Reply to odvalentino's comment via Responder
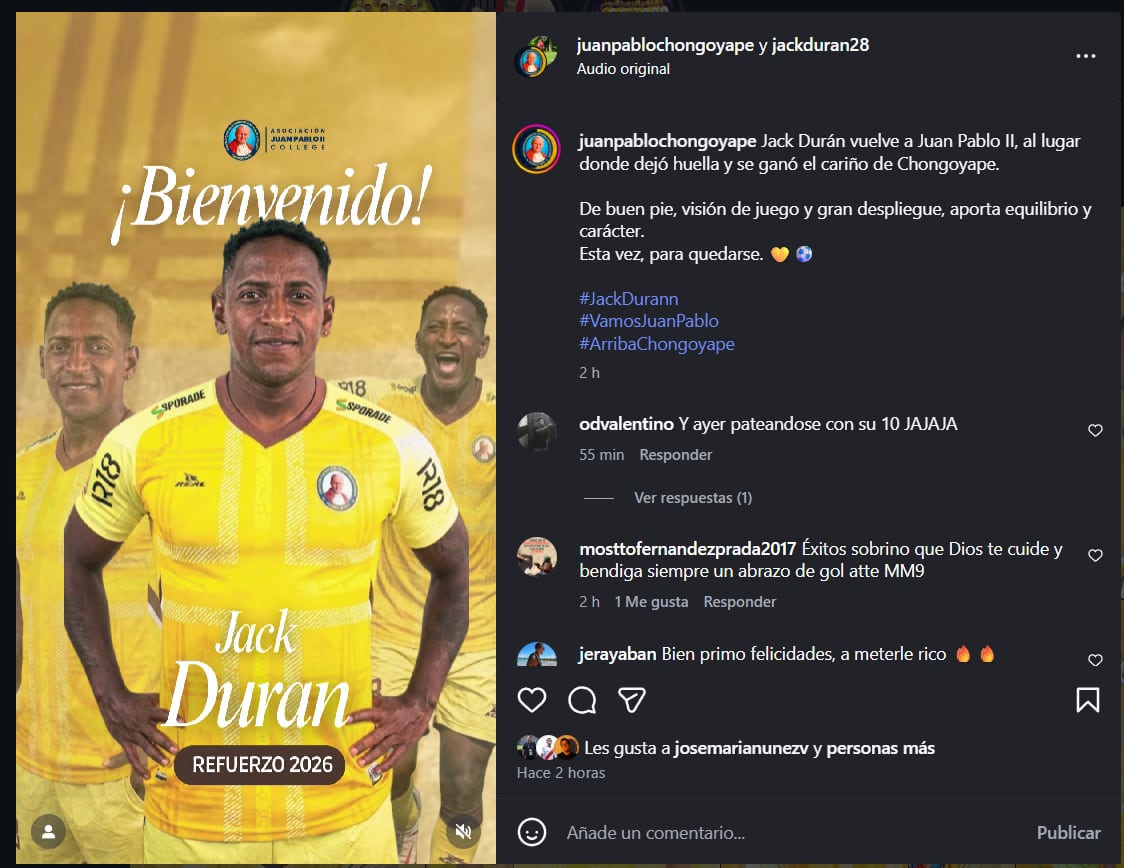The width and height of the screenshot is (1124, 868). click(675, 454)
